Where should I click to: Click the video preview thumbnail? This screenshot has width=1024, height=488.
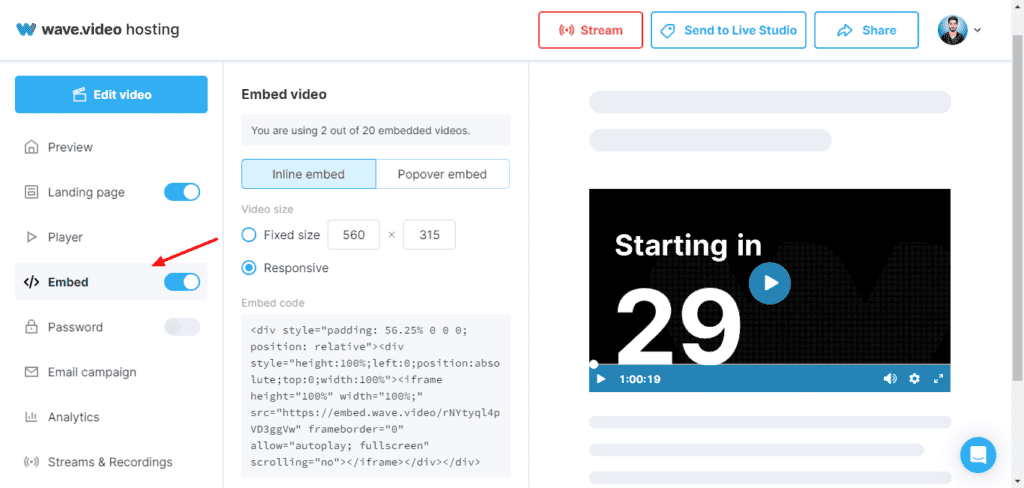[769, 290]
